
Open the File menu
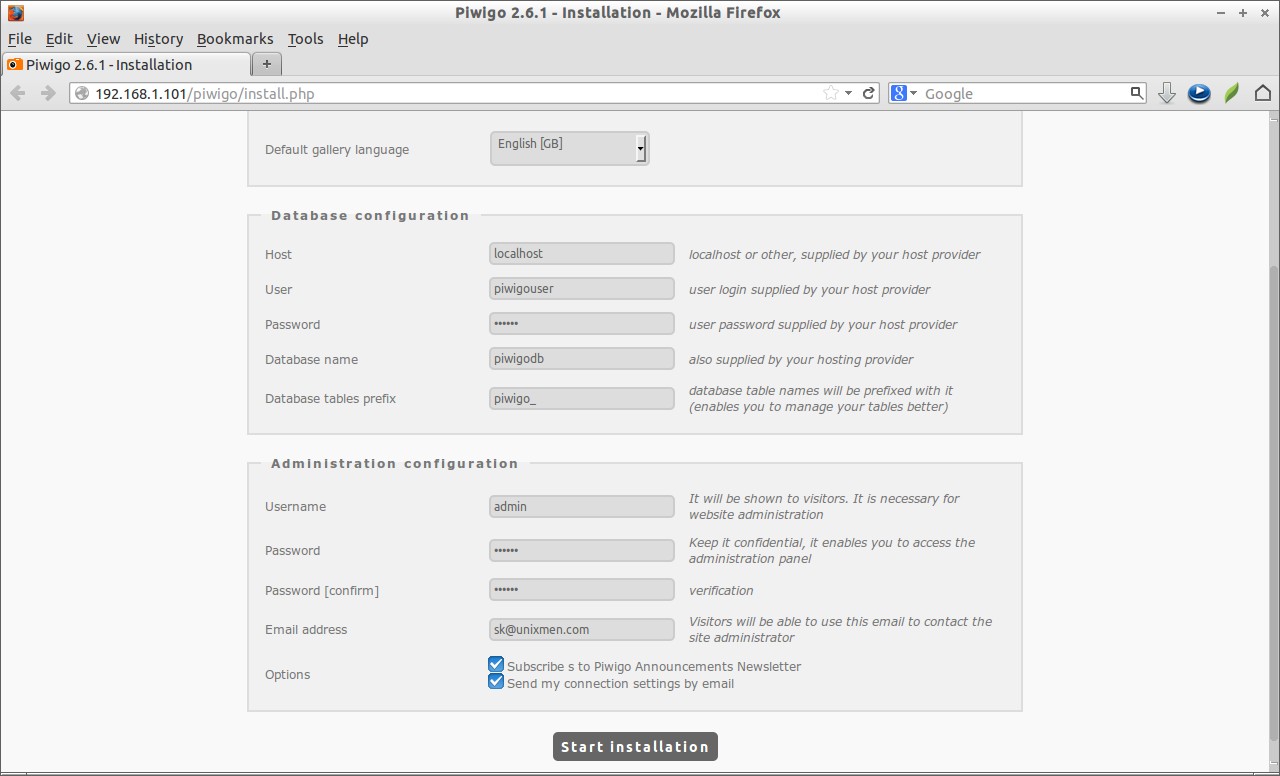[x=20, y=39]
